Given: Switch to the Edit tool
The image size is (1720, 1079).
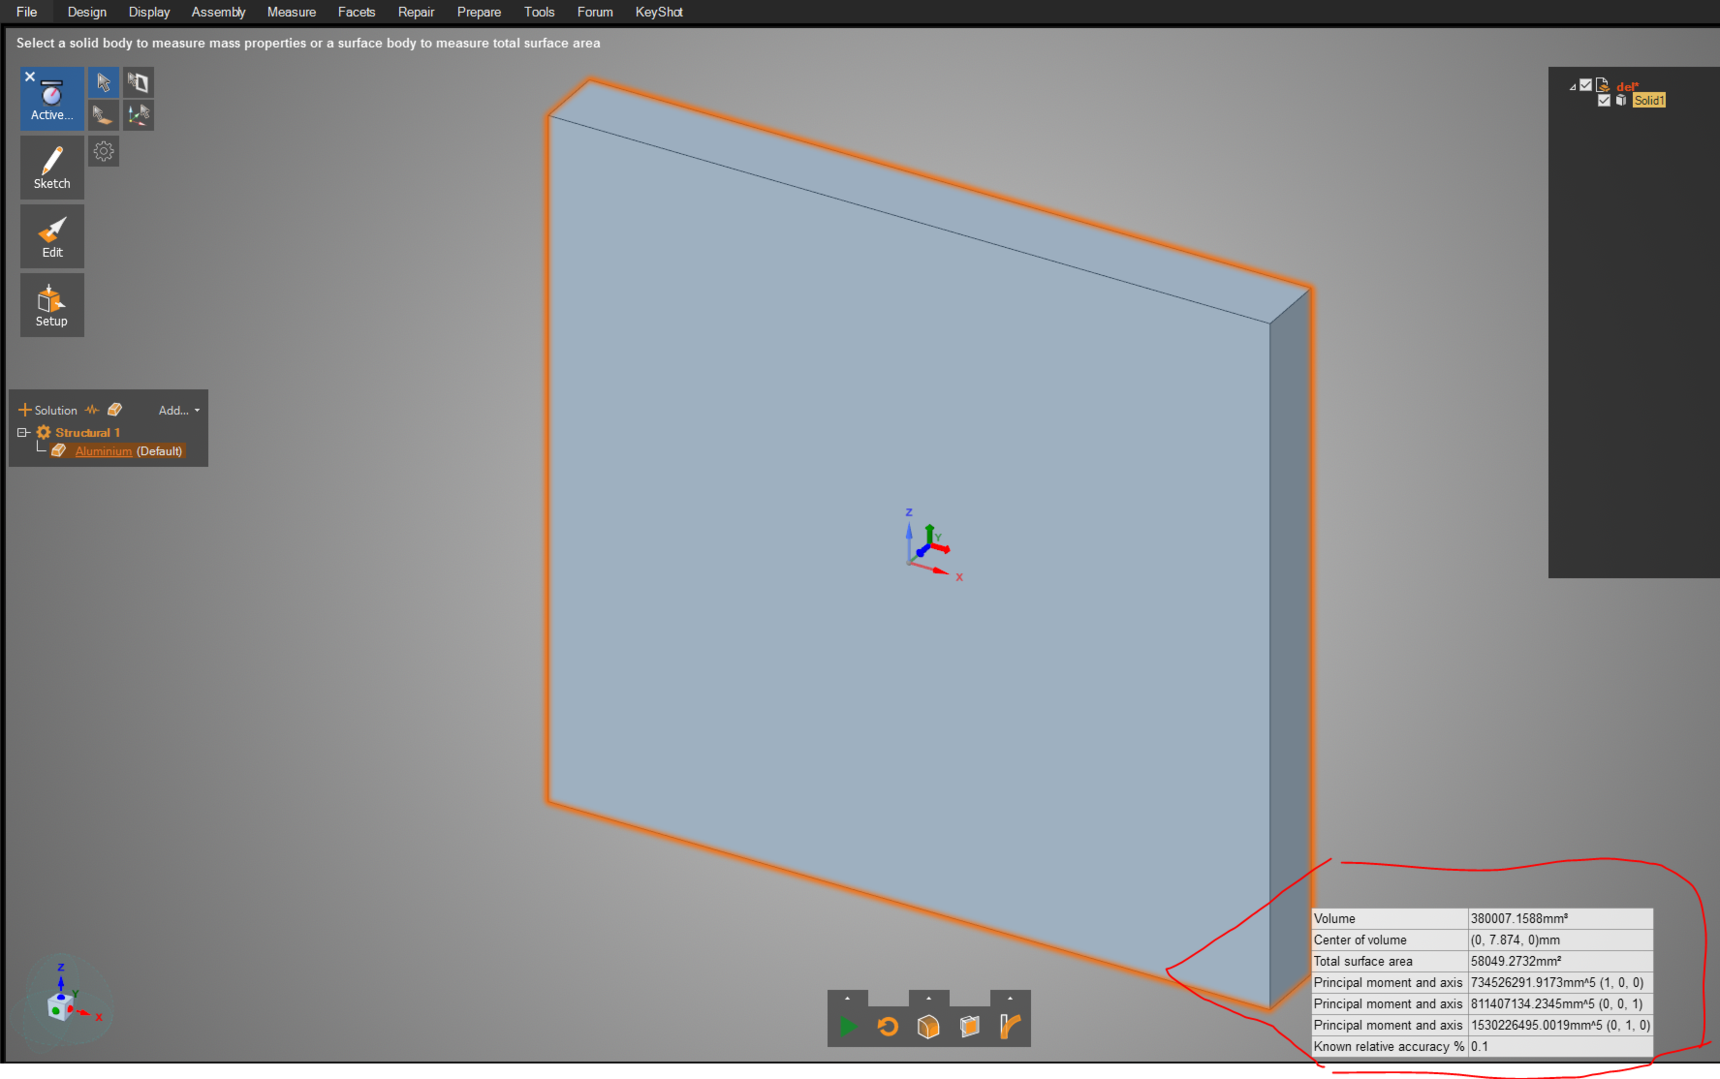Looking at the screenshot, I should (x=52, y=236).
